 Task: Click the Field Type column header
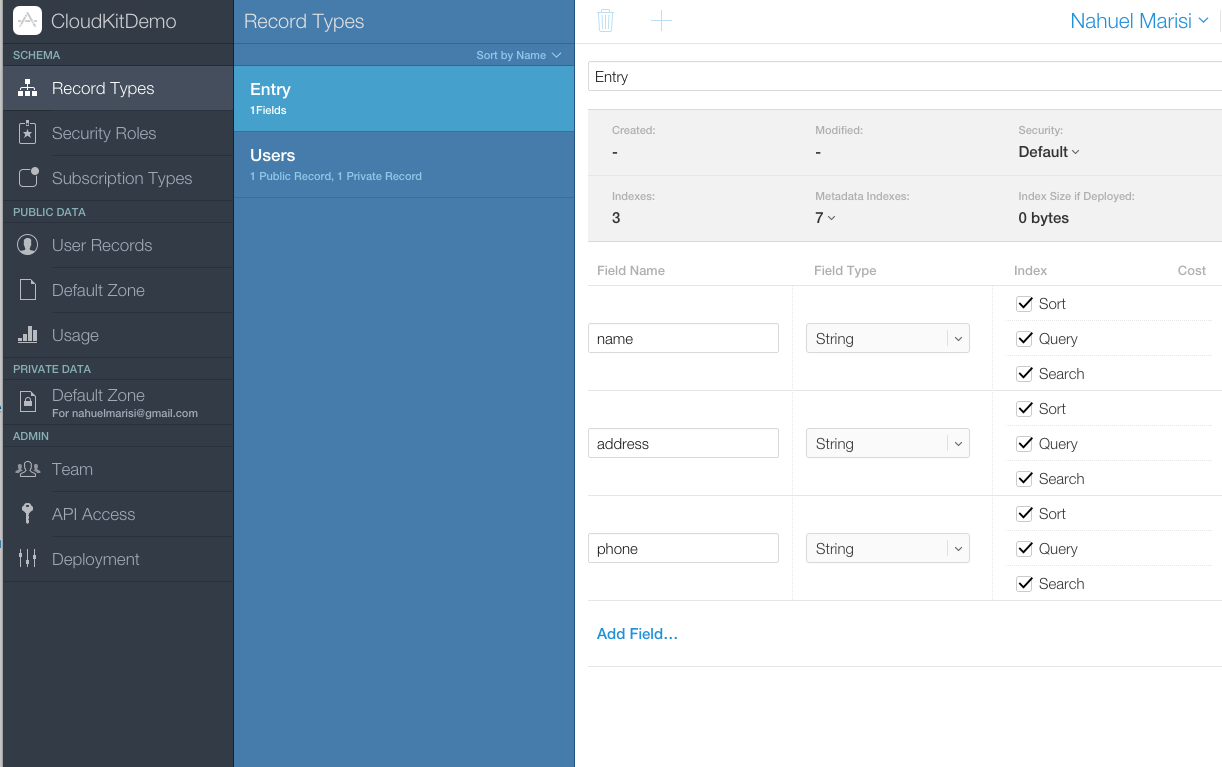(845, 271)
